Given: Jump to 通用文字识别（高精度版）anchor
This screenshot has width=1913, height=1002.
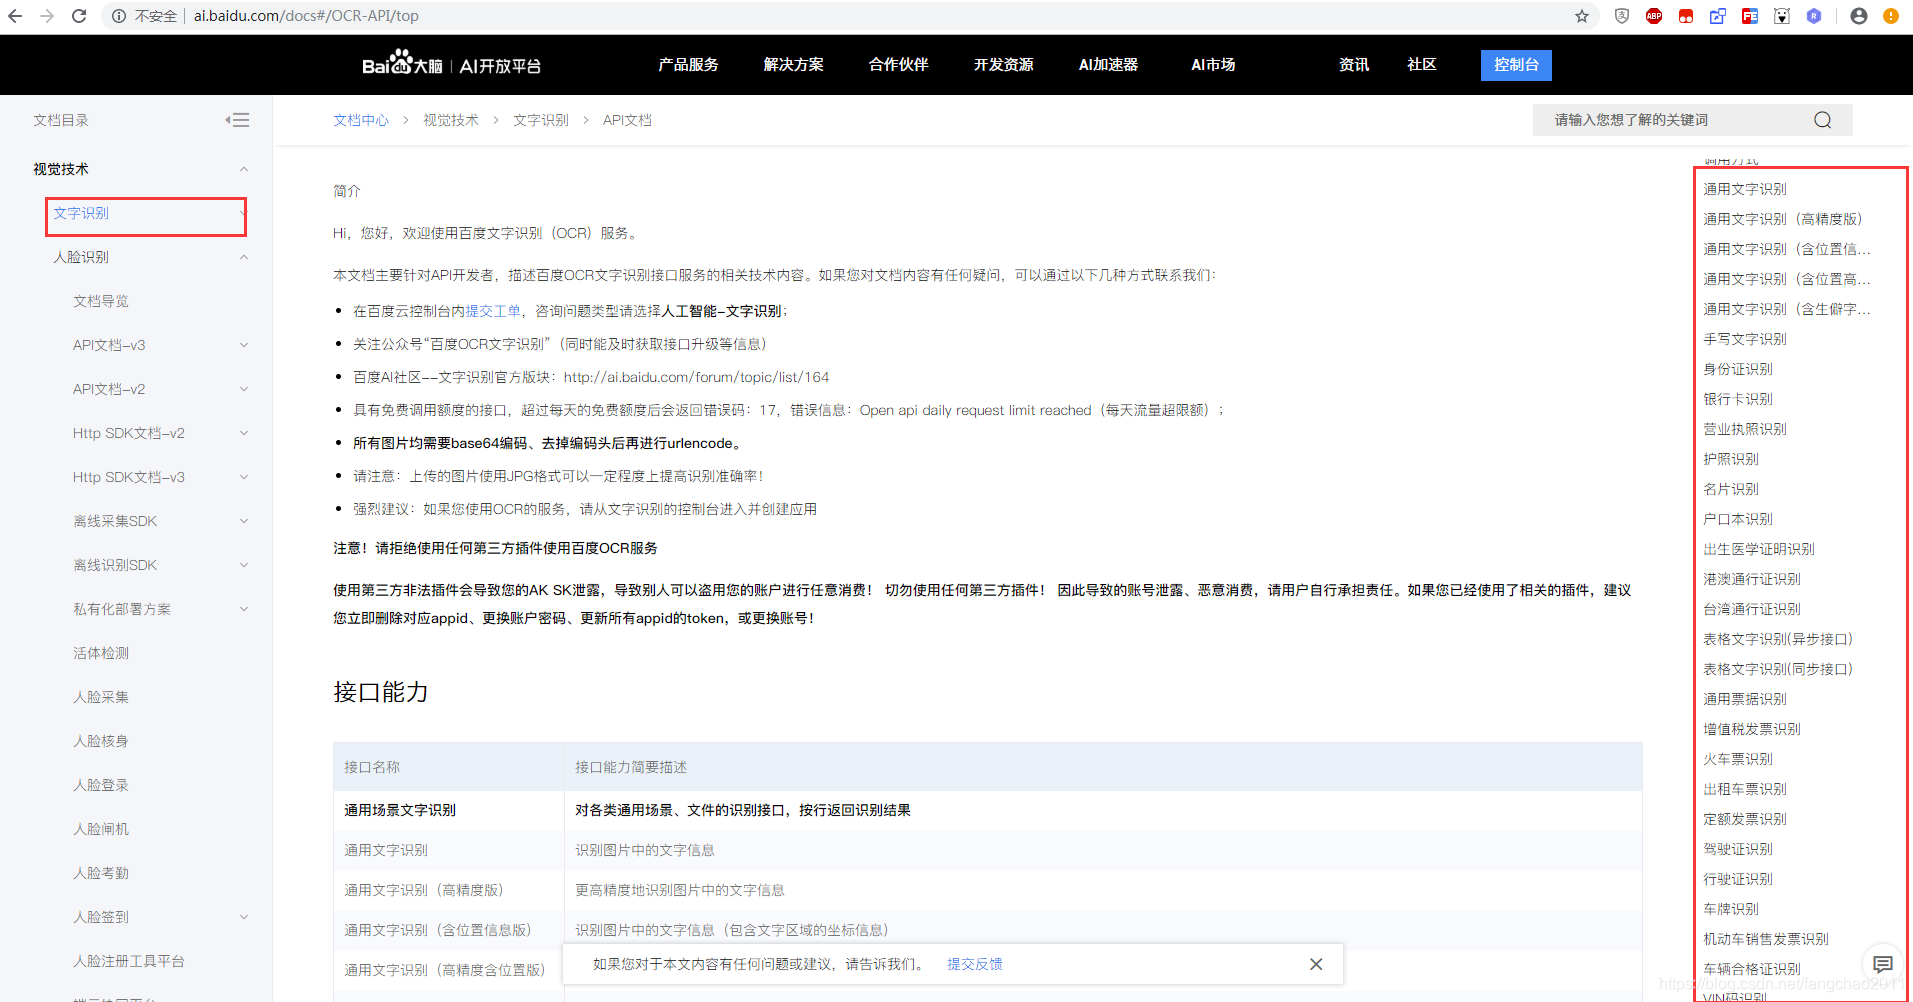Looking at the screenshot, I should click(1783, 219).
